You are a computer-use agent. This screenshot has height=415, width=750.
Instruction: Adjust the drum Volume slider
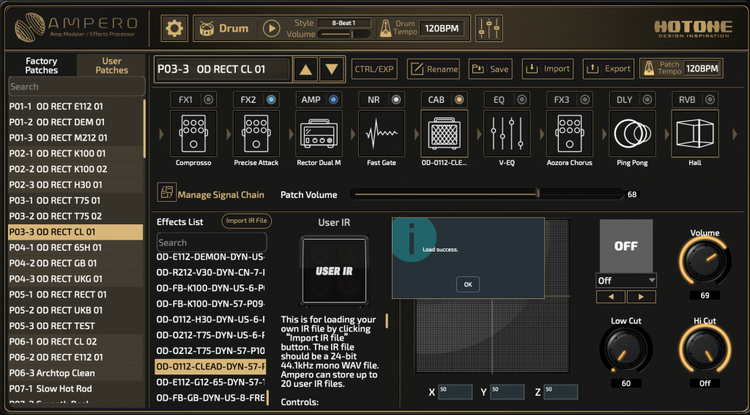point(344,34)
